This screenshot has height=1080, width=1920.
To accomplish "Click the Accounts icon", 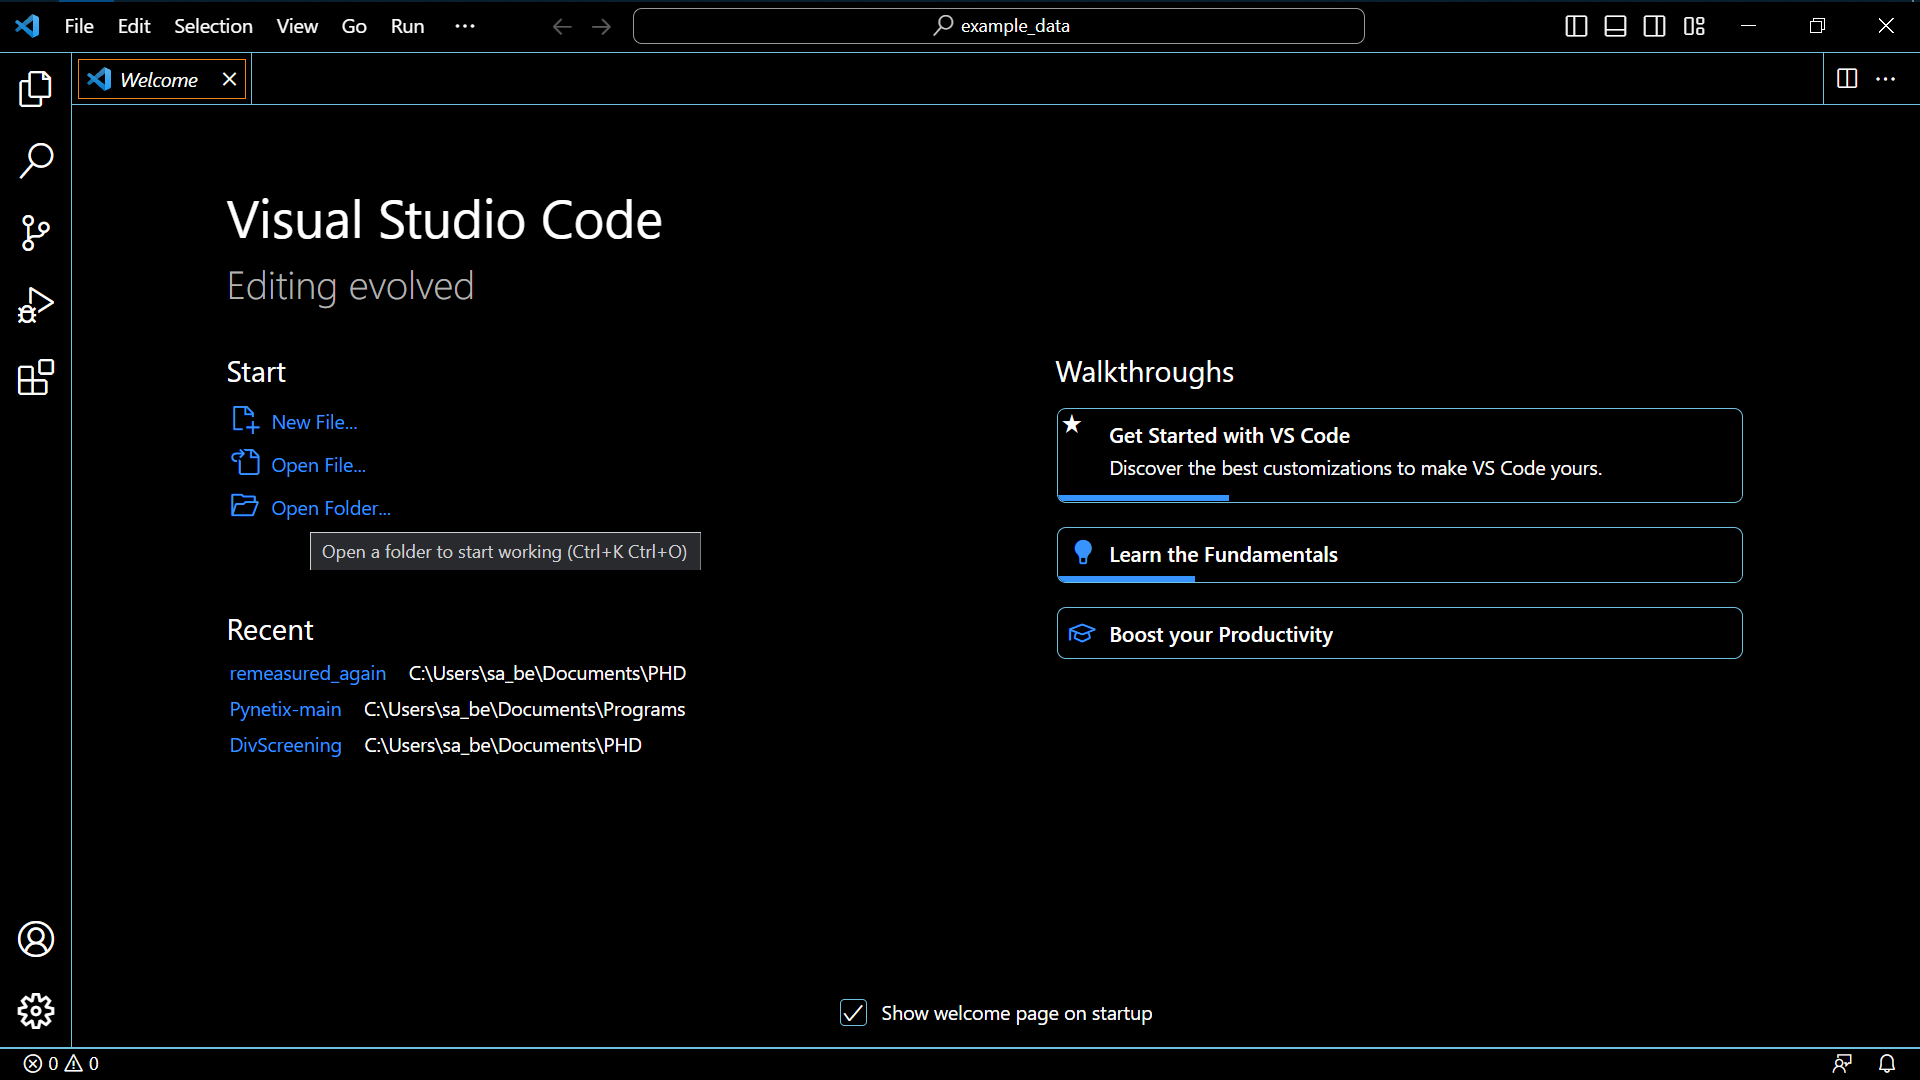I will 36,939.
